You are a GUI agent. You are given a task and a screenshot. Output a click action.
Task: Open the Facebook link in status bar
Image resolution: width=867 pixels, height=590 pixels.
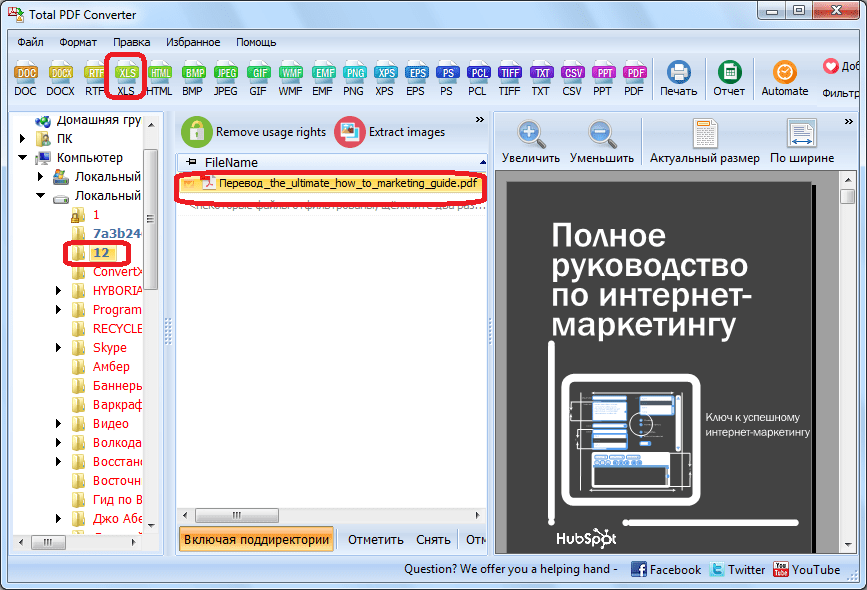[x=665, y=570]
